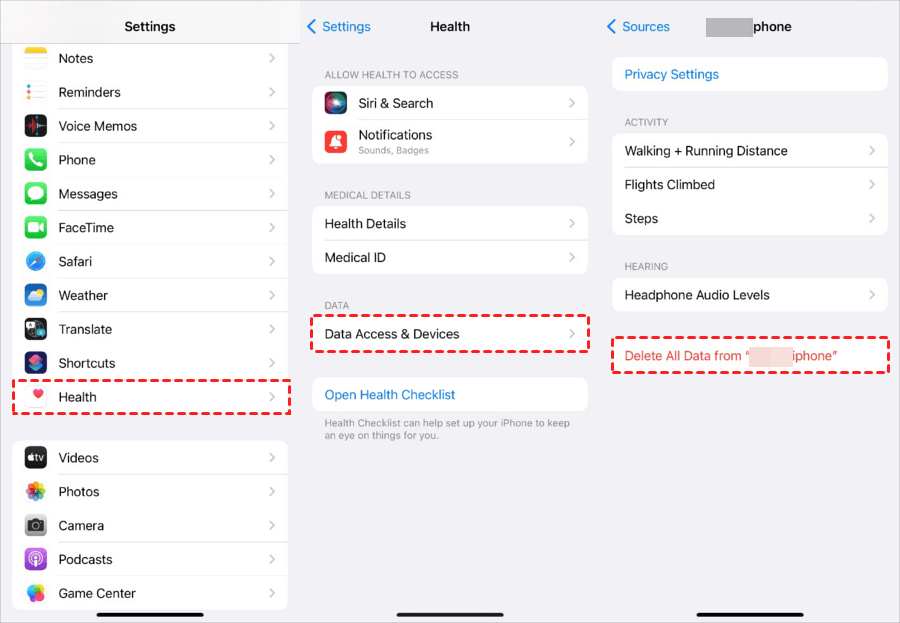
Task: Tap Open Health Checklist link
Action: click(390, 394)
